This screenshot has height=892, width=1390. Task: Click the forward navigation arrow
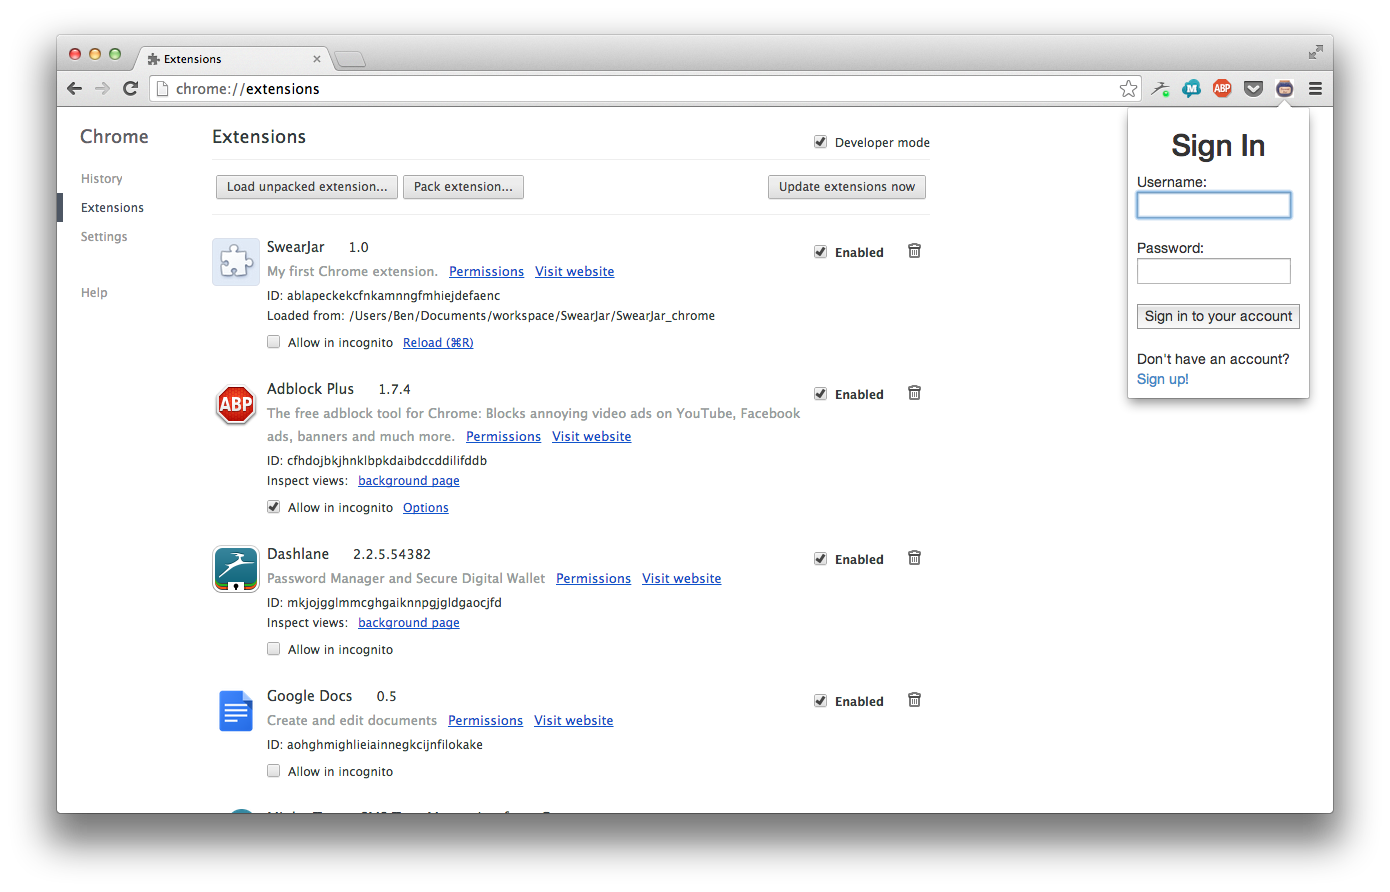102,89
